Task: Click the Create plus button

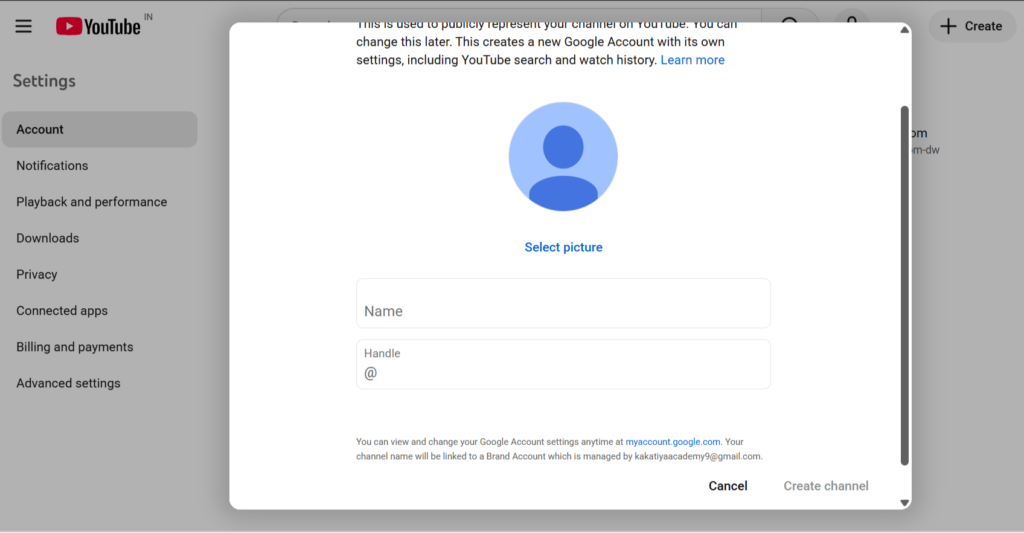Action: coord(972,26)
